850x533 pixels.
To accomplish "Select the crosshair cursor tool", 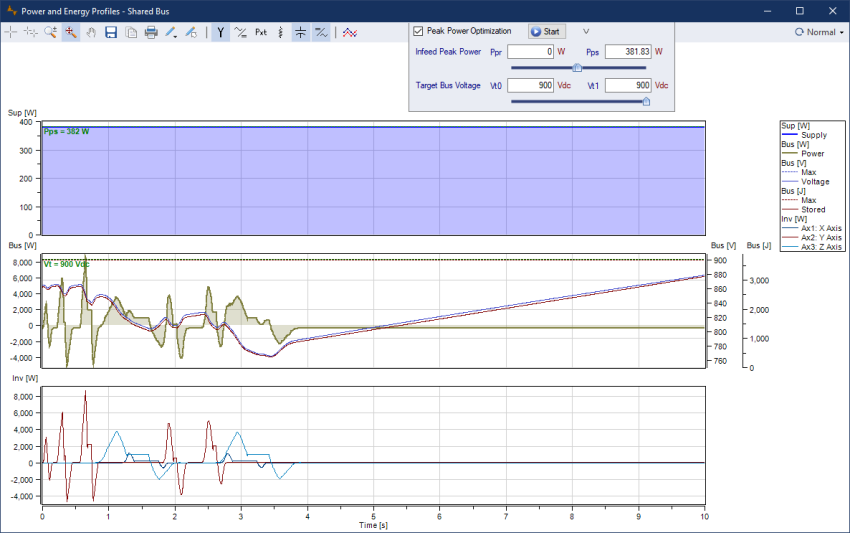I will click(x=11, y=32).
